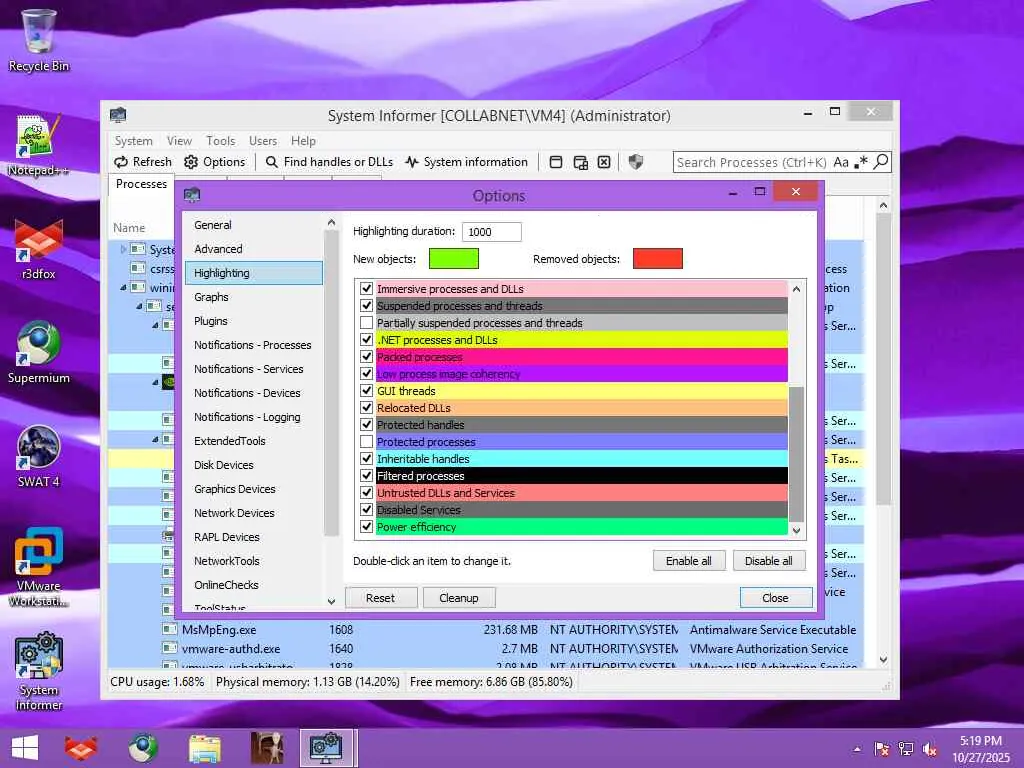Collapse the wininit process tree node
Screen dimensions: 1024x768
[x=123, y=287]
